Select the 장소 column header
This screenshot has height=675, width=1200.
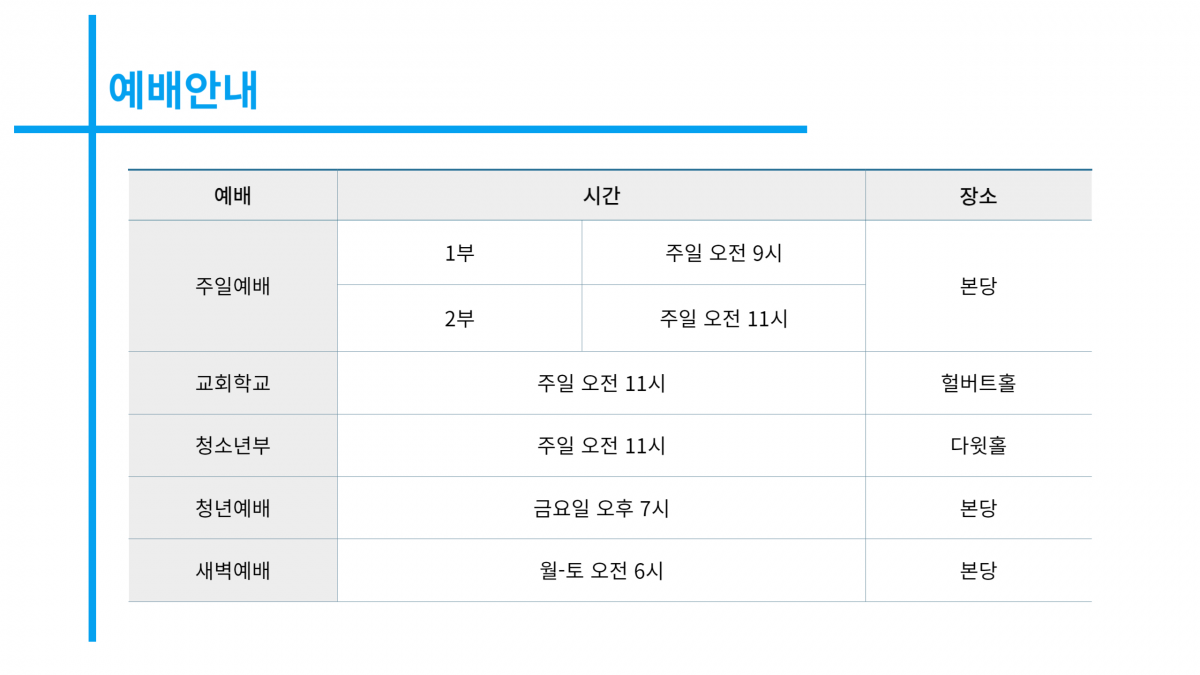979,196
